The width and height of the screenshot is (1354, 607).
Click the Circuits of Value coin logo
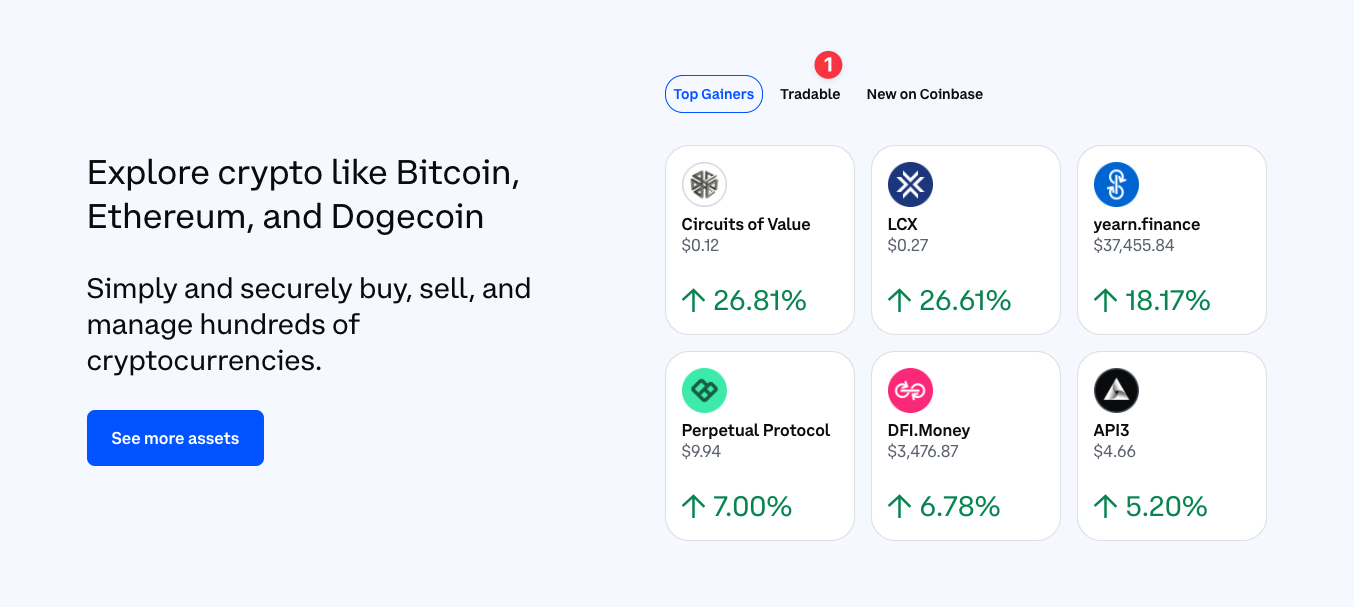704,185
